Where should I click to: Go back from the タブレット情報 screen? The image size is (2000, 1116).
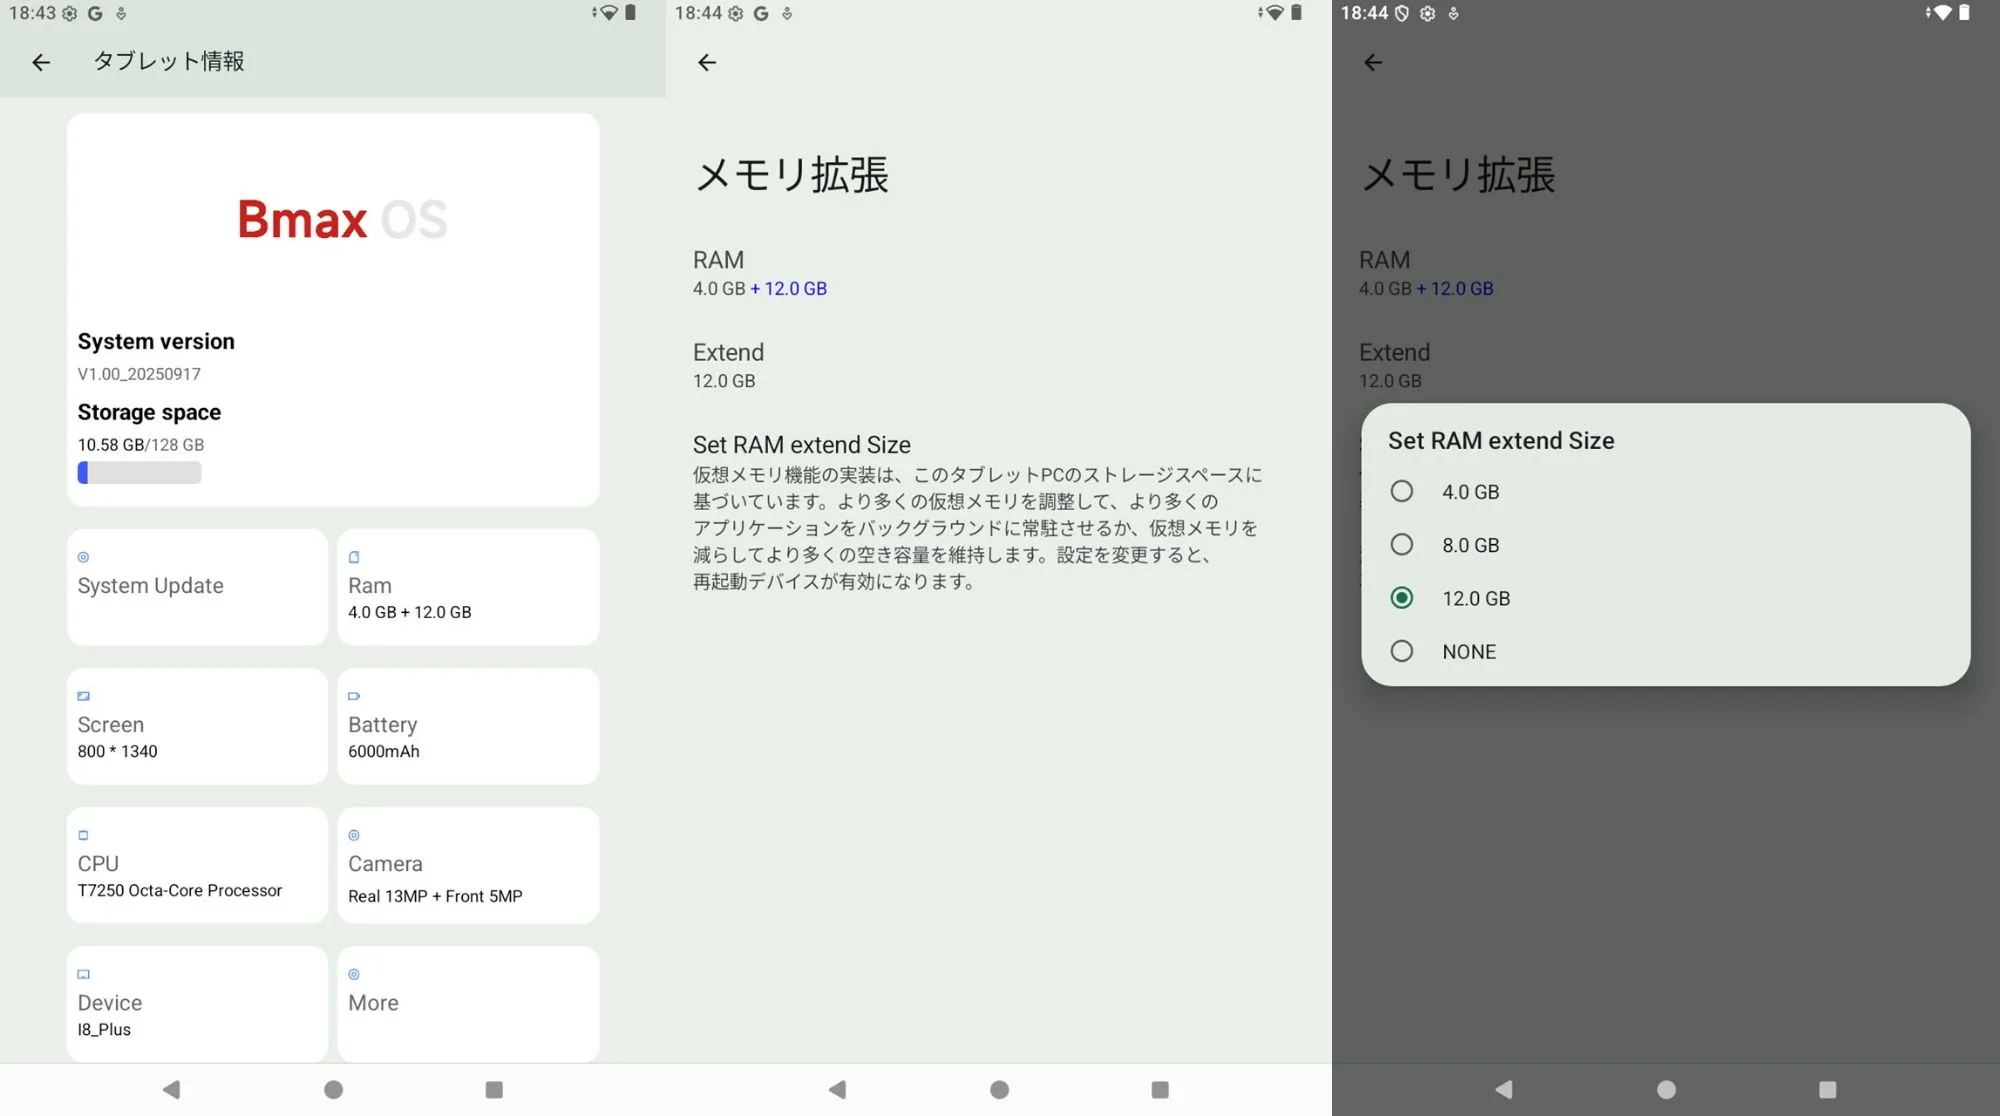pos(41,62)
